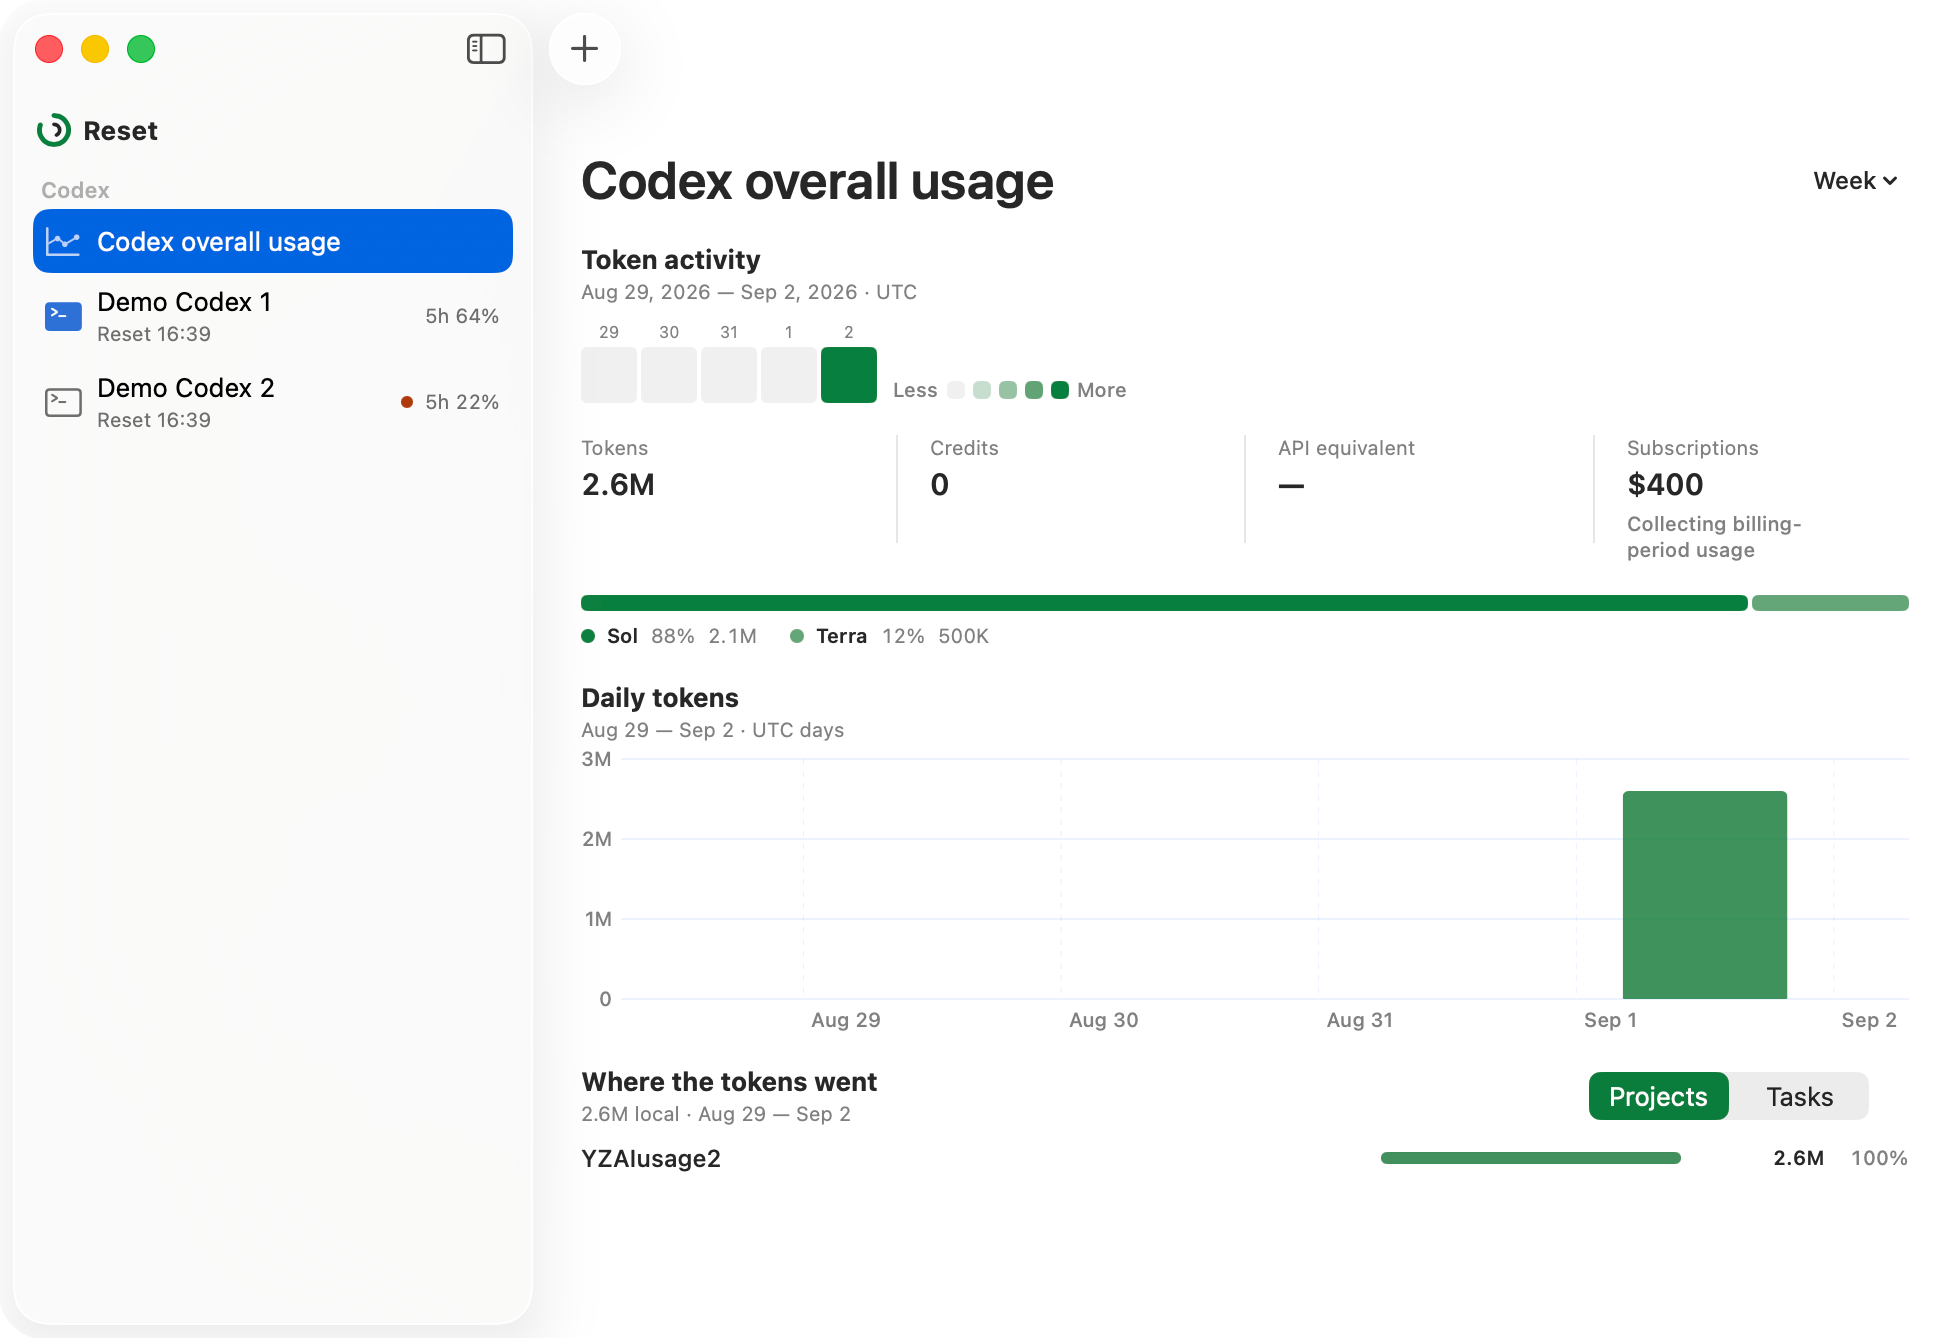Click the Aug 30 chart axis label
This screenshot has width=1954, height=1338.
tap(1104, 1020)
